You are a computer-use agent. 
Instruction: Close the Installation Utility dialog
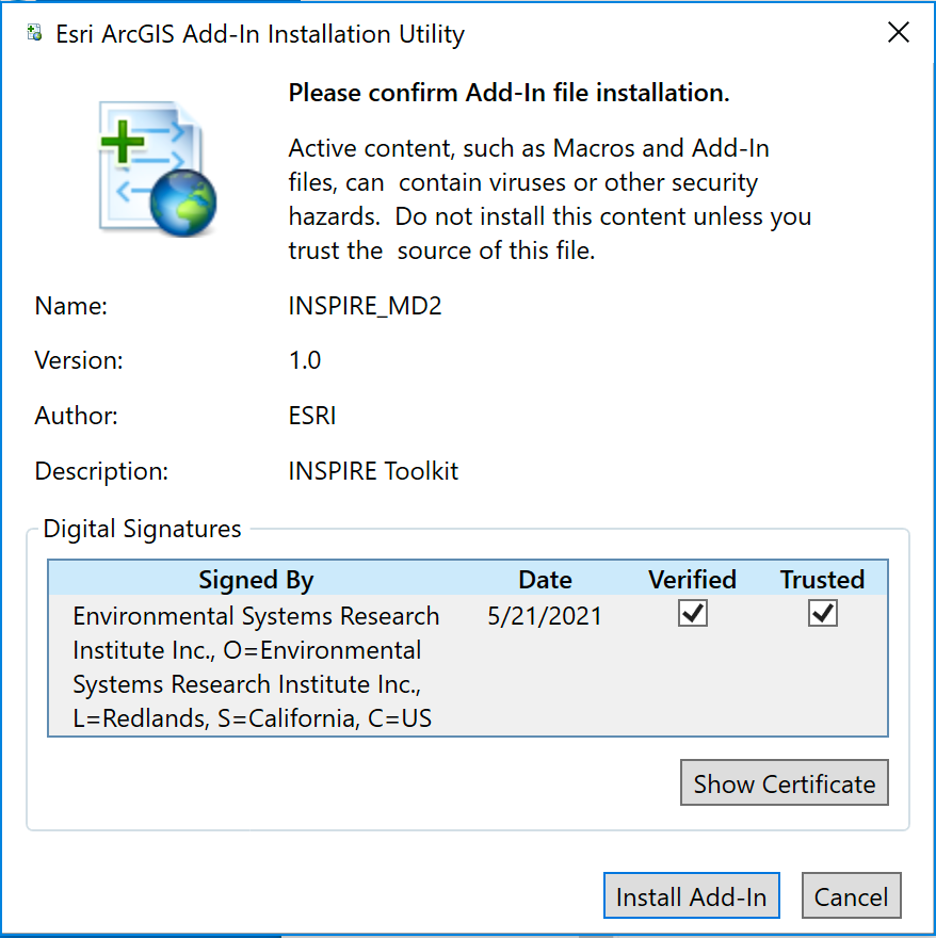pyautogui.click(x=898, y=32)
